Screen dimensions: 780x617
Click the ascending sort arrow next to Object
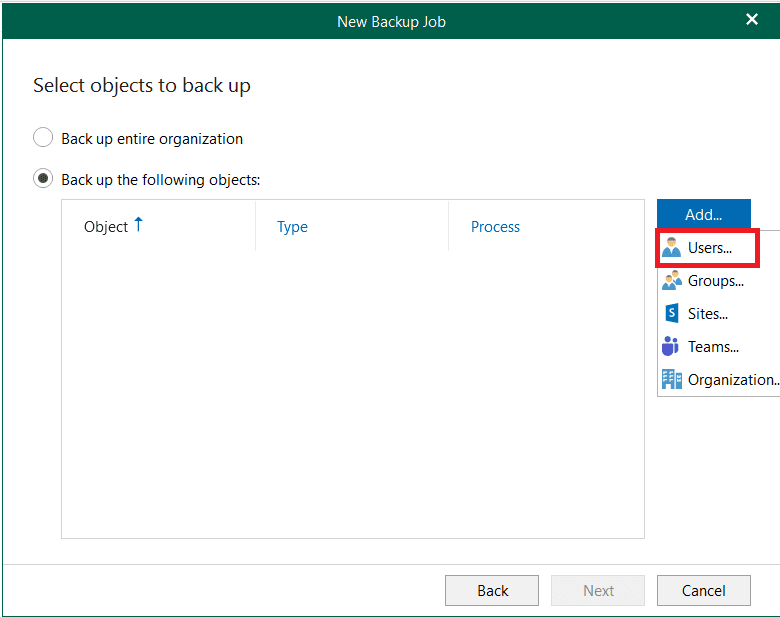[x=139, y=224]
